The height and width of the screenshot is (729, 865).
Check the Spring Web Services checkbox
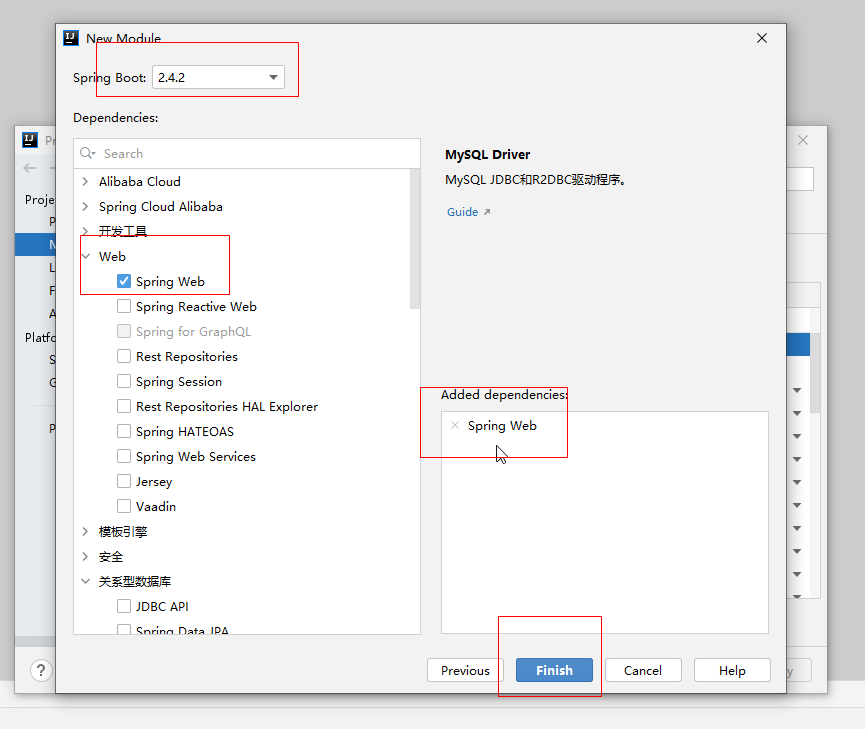tap(124, 456)
